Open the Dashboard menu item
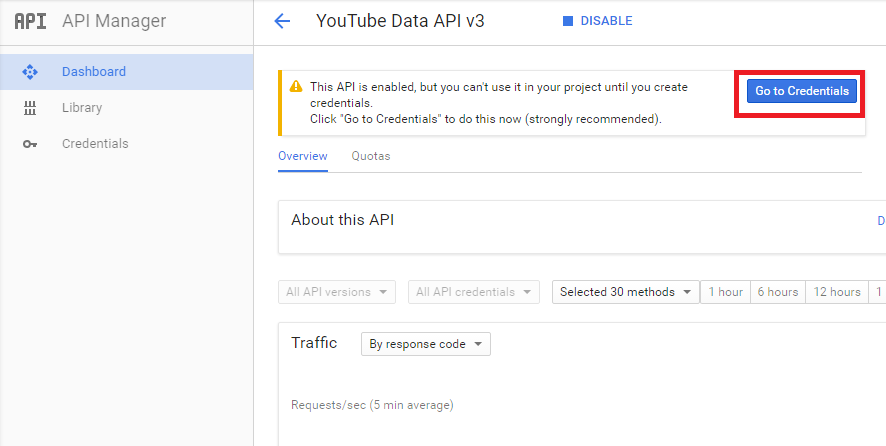Image resolution: width=886 pixels, height=446 pixels. point(94,72)
